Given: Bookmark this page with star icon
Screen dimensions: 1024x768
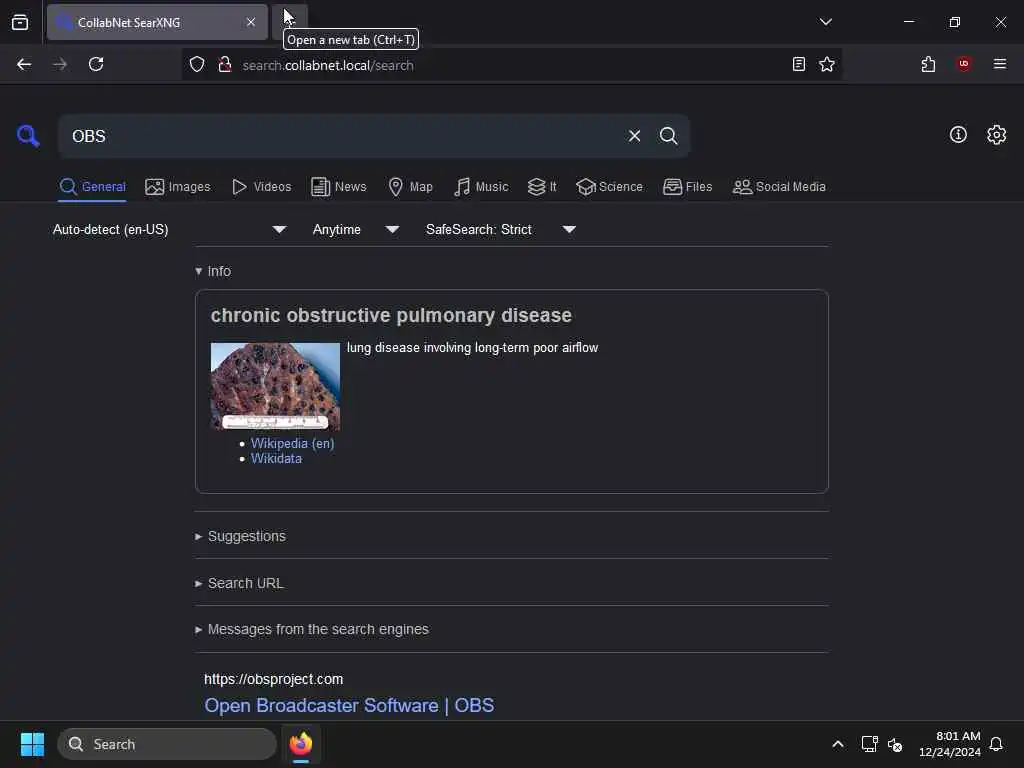Looking at the screenshot, I should [x=827, y=64].
